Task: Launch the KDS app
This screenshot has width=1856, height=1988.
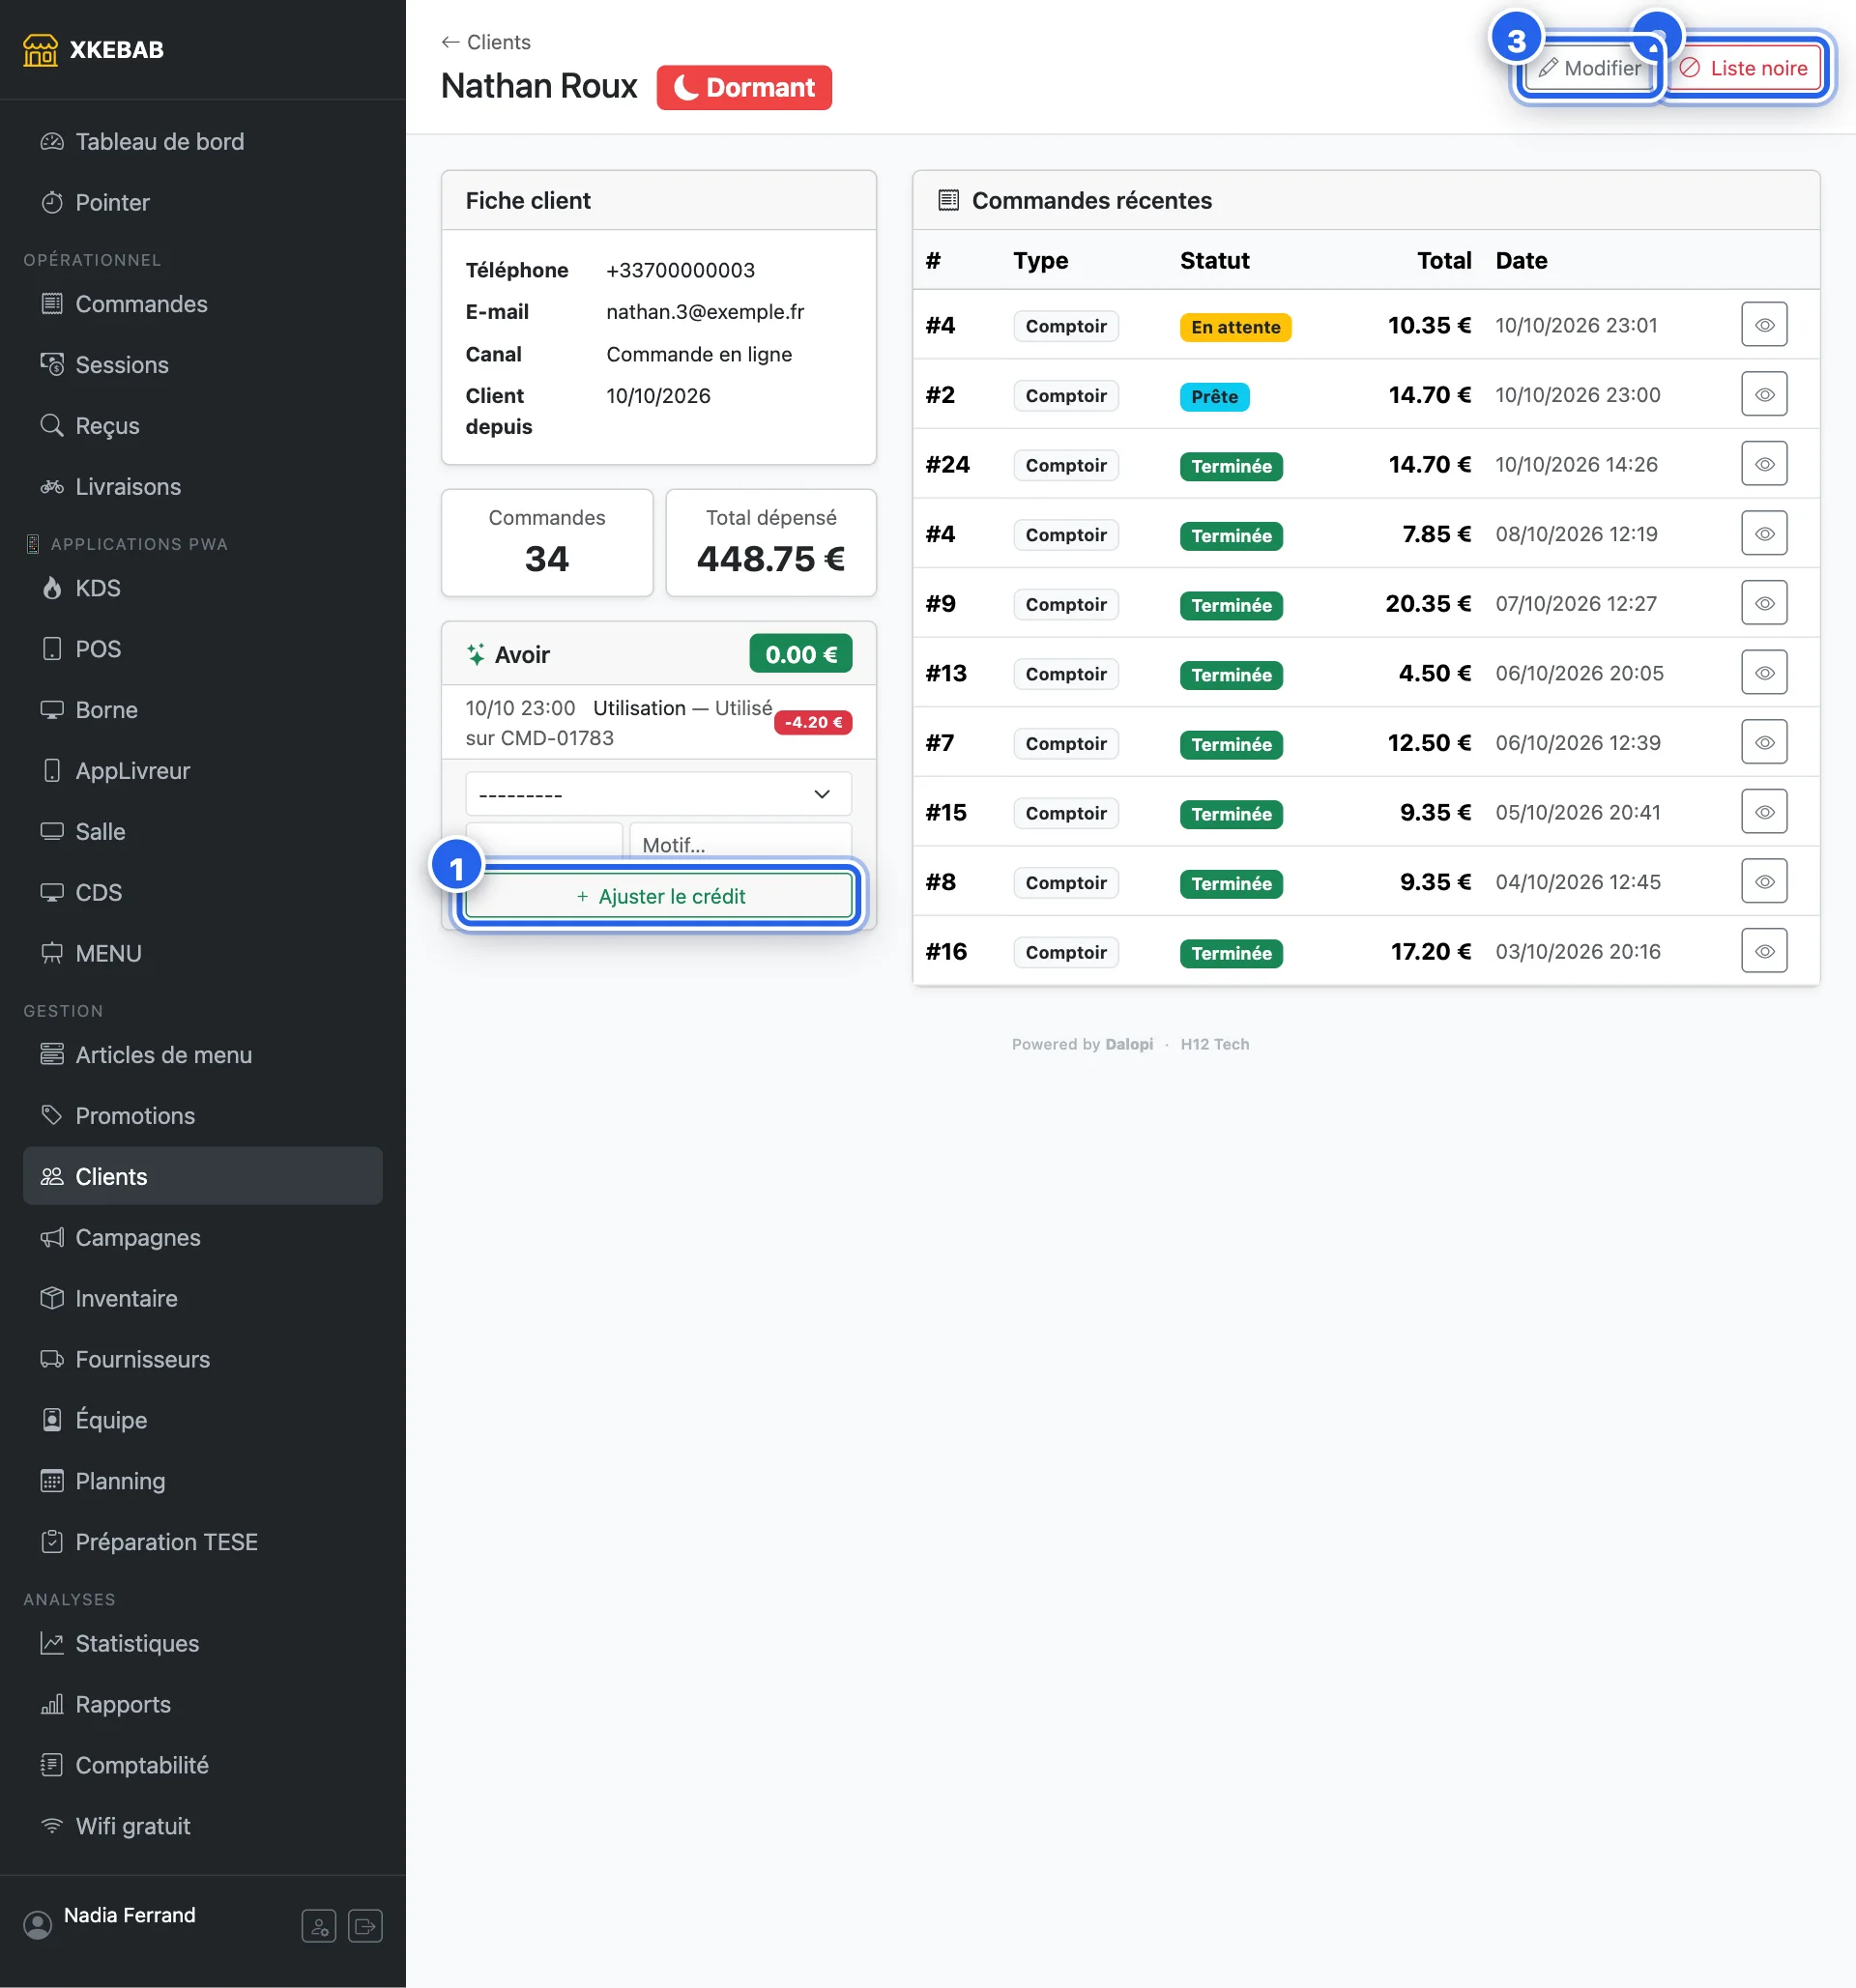Action: pyautogui.click(x=203, y=588)
